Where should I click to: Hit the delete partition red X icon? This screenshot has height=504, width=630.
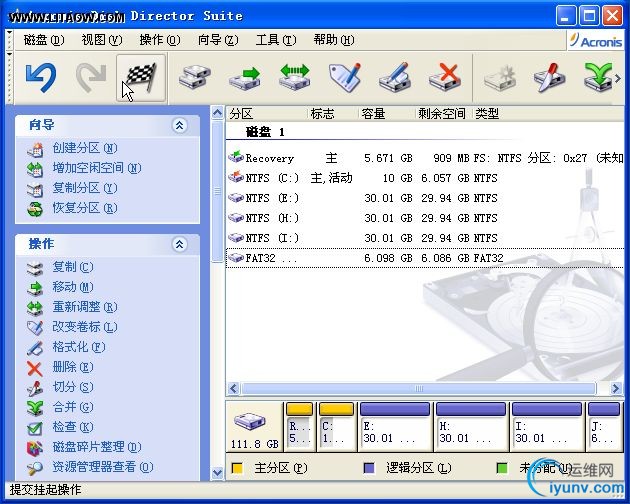[444, 77]
